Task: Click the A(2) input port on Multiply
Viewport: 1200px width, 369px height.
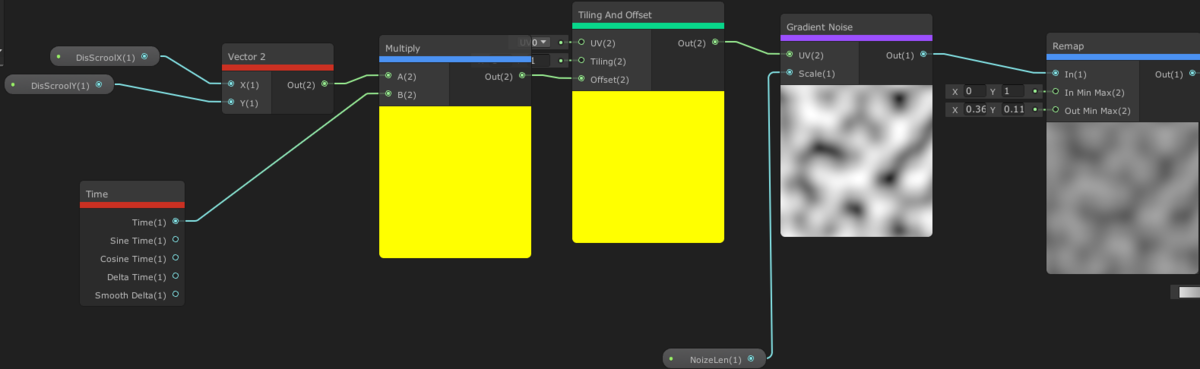Action: tap(388, 76)
